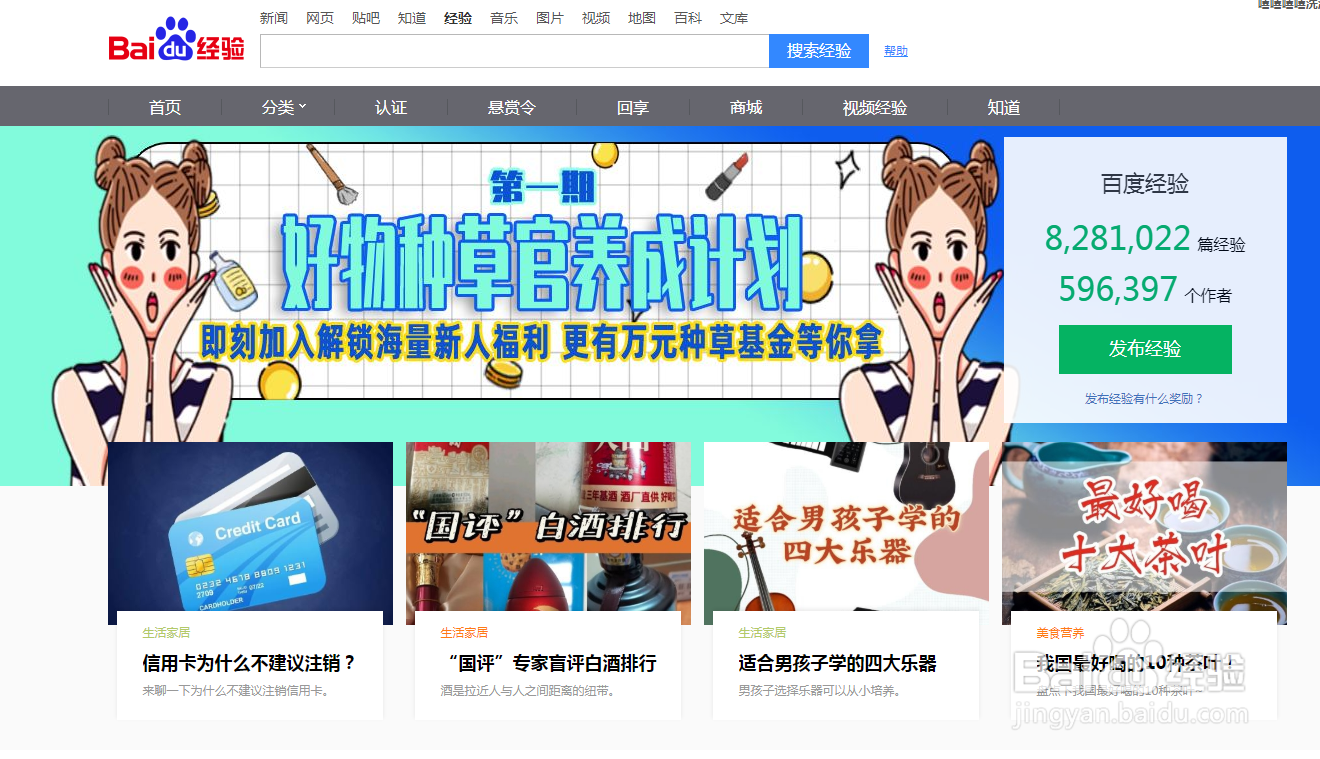1320x759 pixels.
Task: Click the 搜索经验 button
Action: point(819,51)
